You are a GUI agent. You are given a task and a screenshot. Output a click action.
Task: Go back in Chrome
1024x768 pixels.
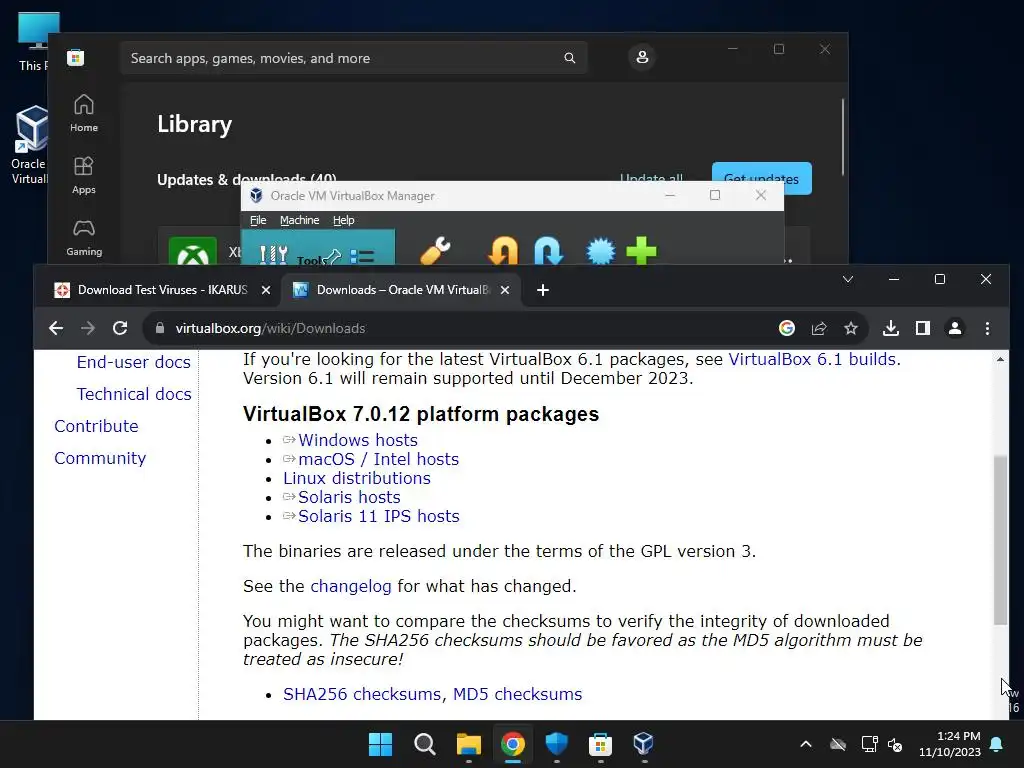tap(56, 328)
